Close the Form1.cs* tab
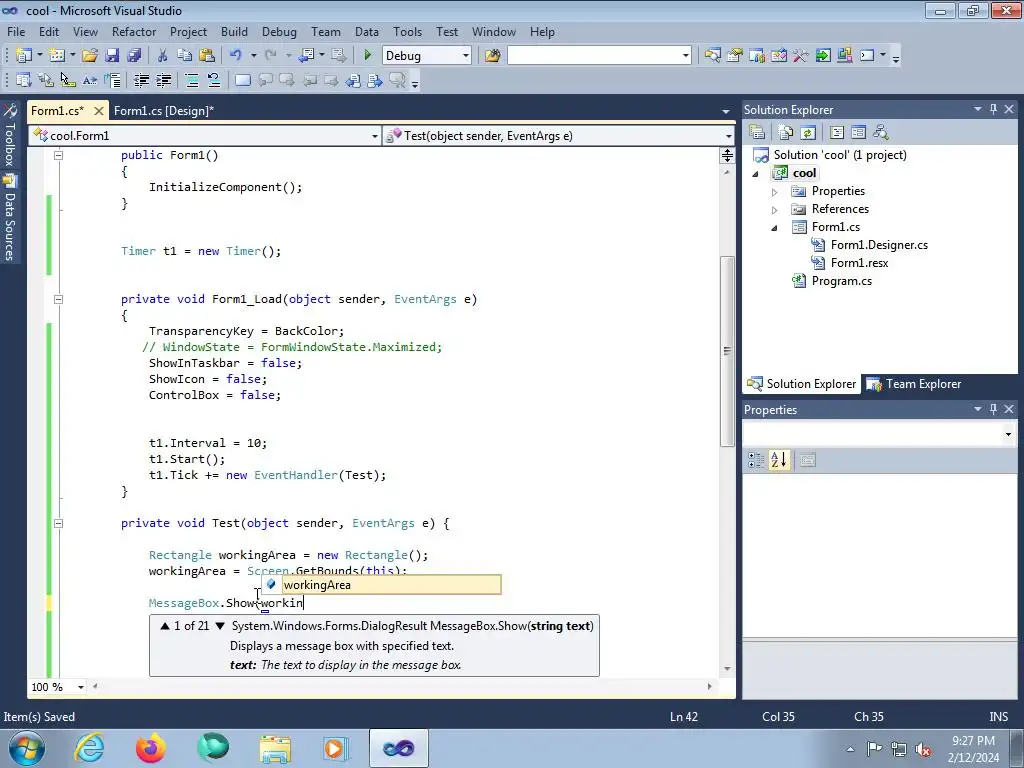Image resolution: width=1024 pixels, height=768 pixels. [99, 110]
